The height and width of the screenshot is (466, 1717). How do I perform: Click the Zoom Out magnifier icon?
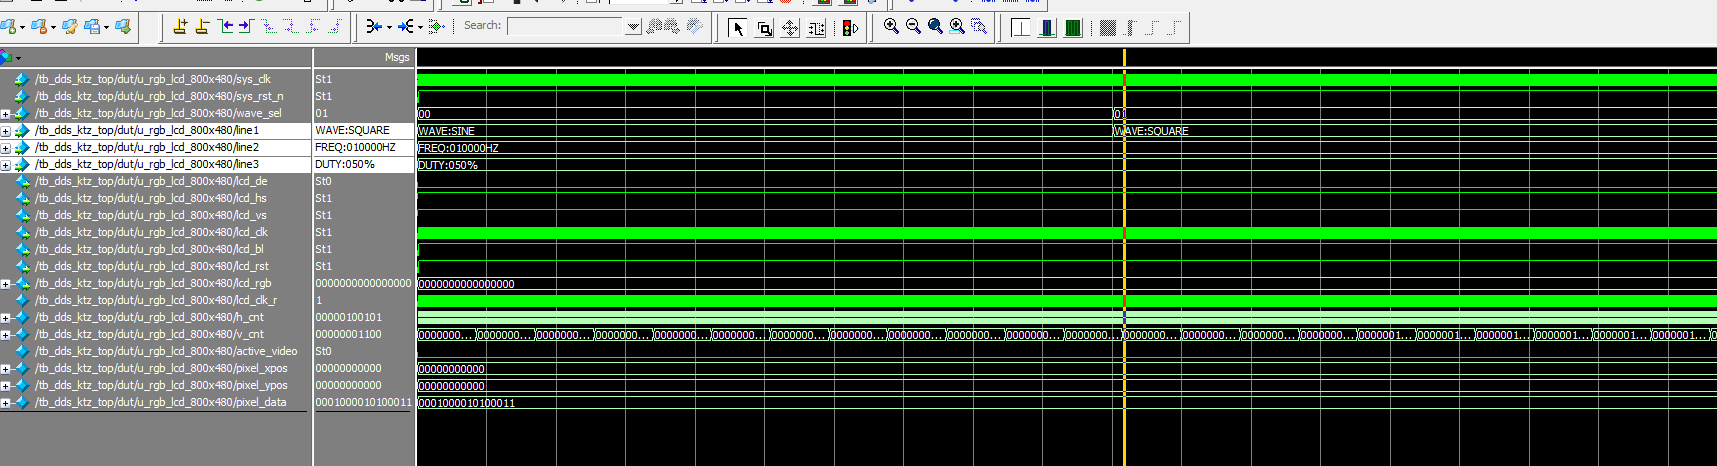[913, 27]
